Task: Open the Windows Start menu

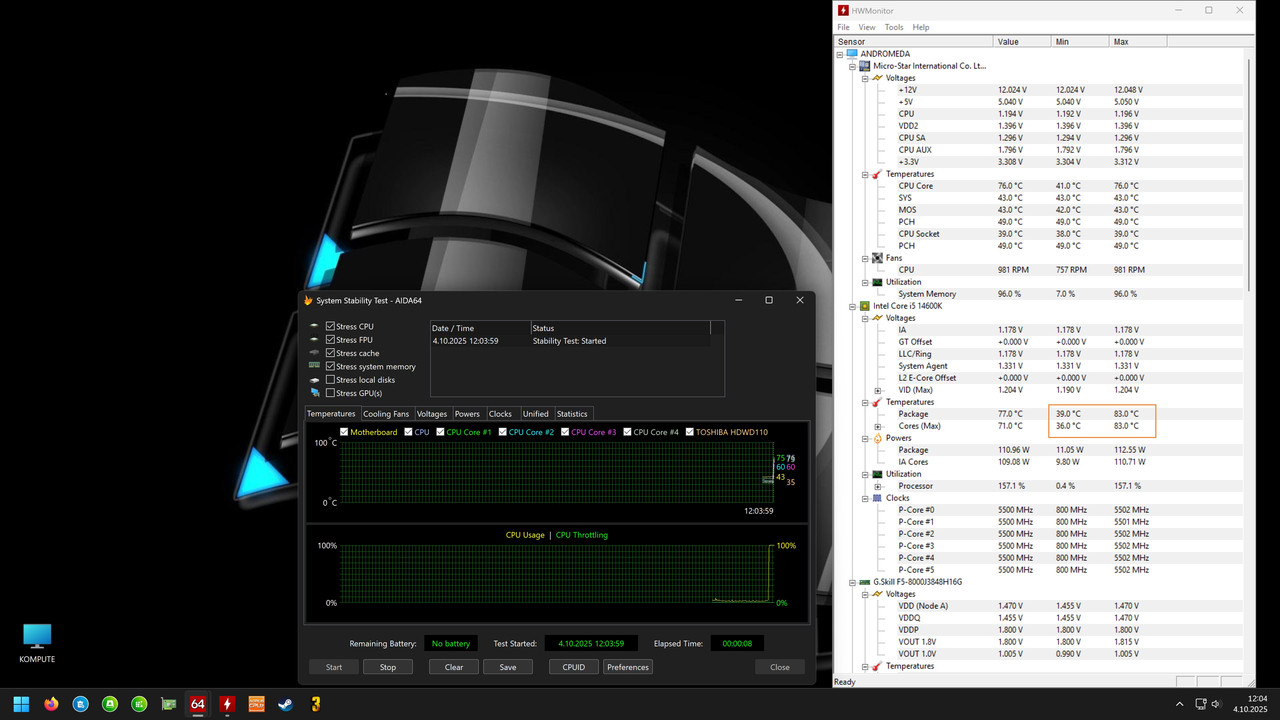Action: click(21, 704)
